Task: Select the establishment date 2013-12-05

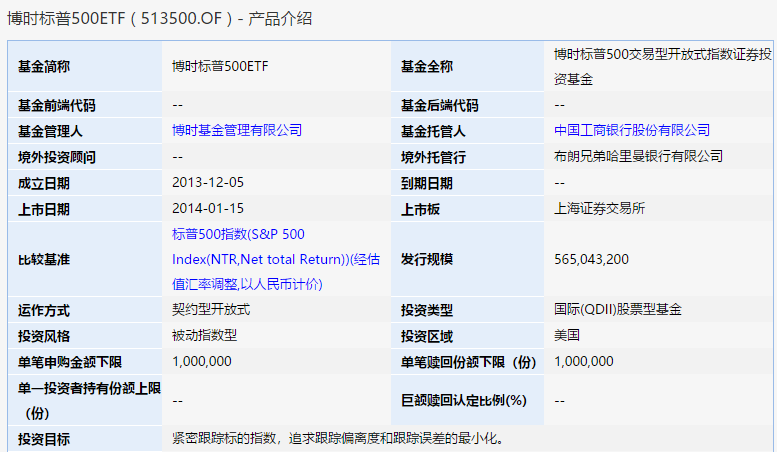Action: coord(208,182)
